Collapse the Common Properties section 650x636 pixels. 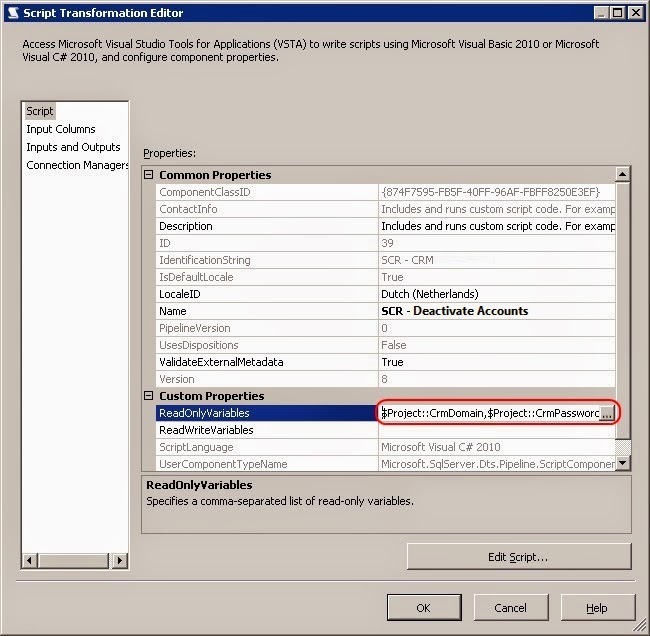click(148, 175)
